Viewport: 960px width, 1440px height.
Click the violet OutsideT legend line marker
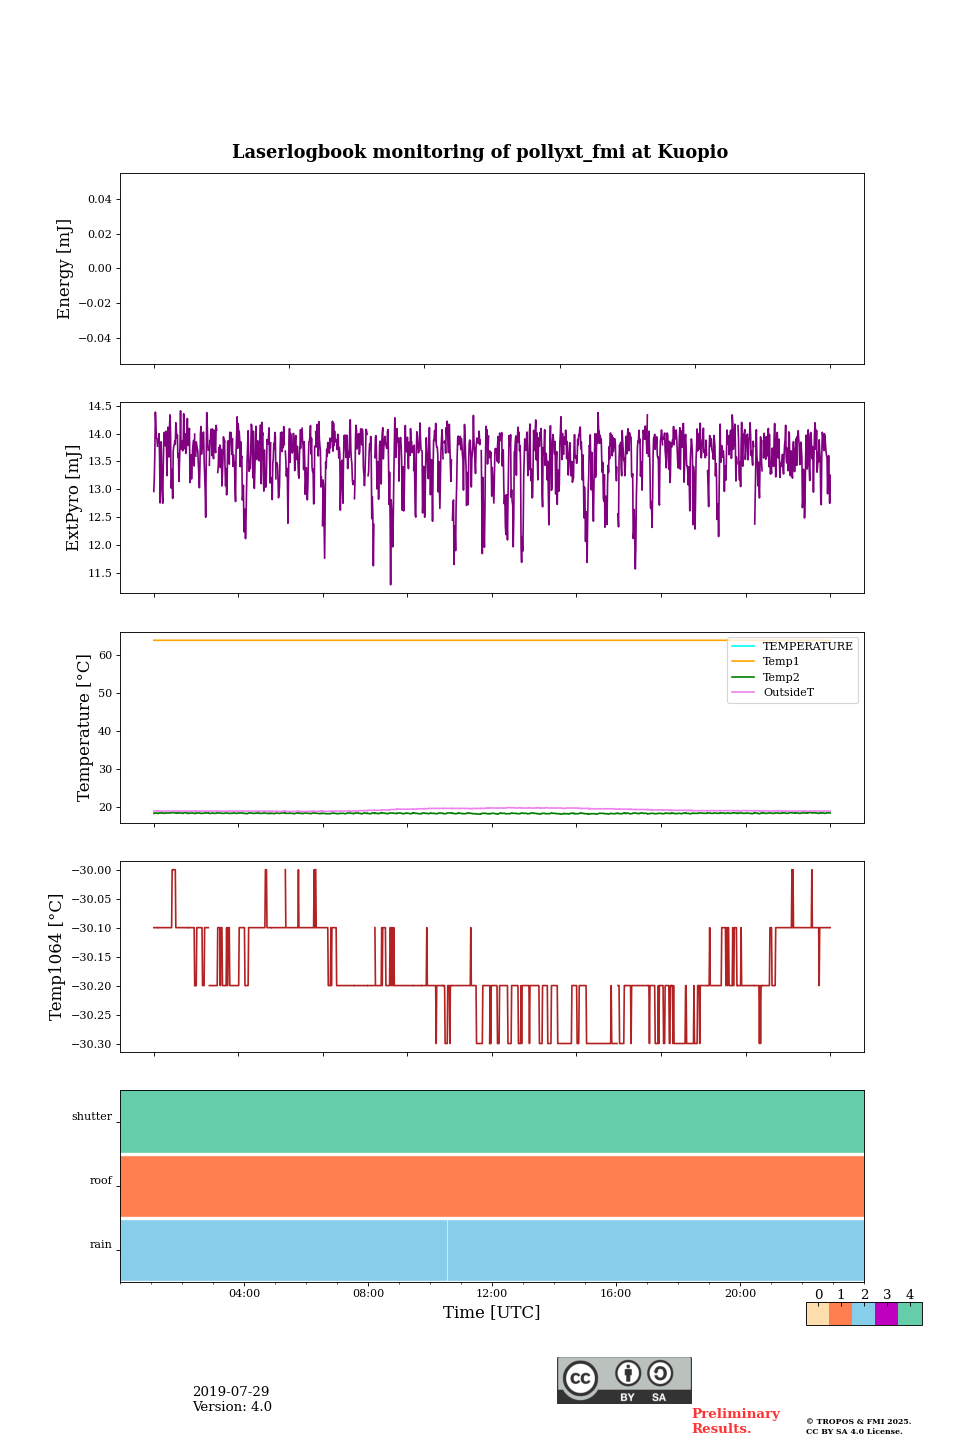pos(743,692)
